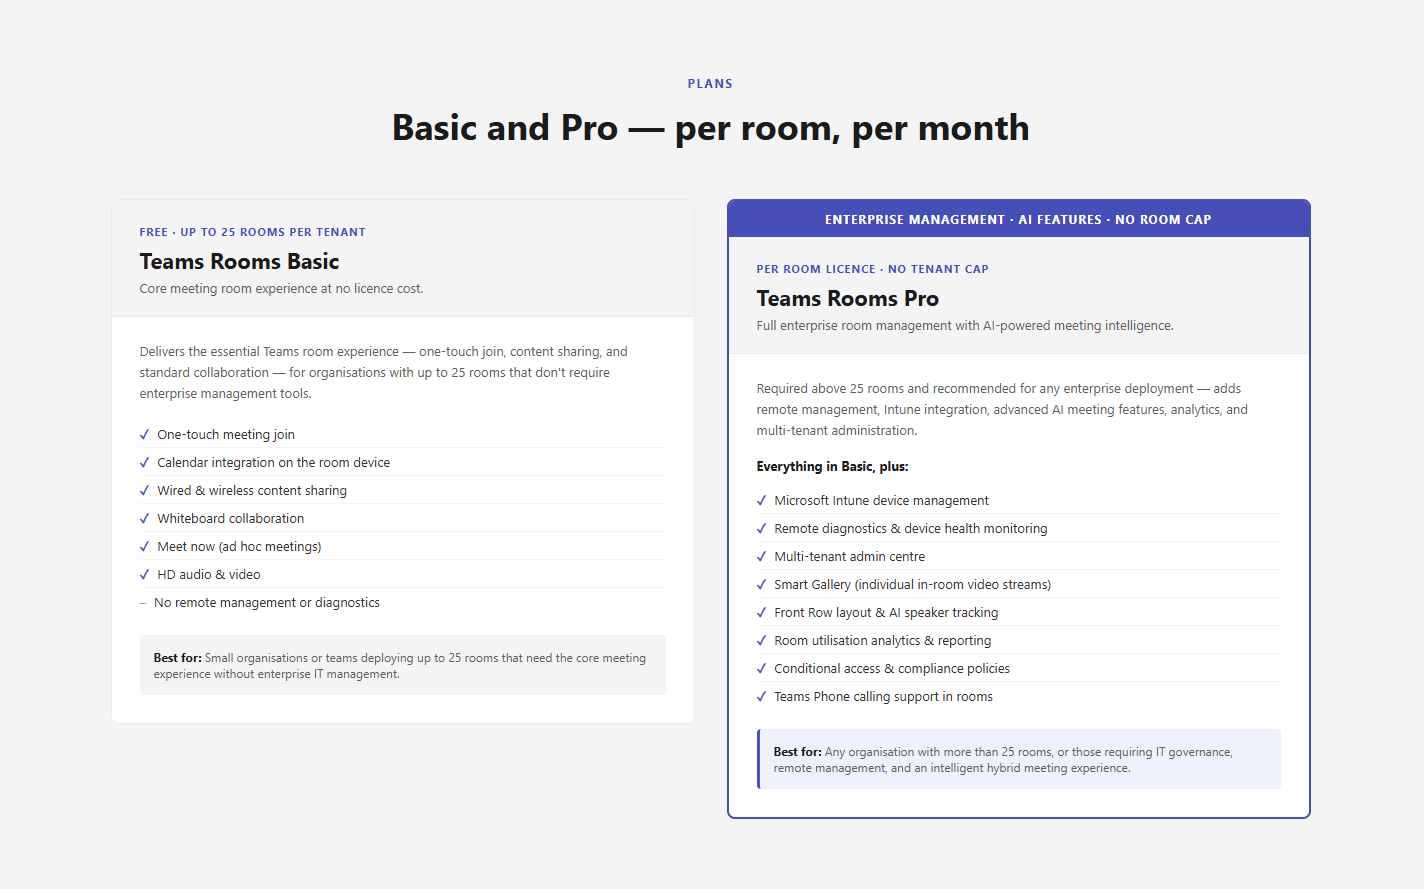
Task: Select the 'Teams Rooms Basic' plan title
Action: point(240,262)
